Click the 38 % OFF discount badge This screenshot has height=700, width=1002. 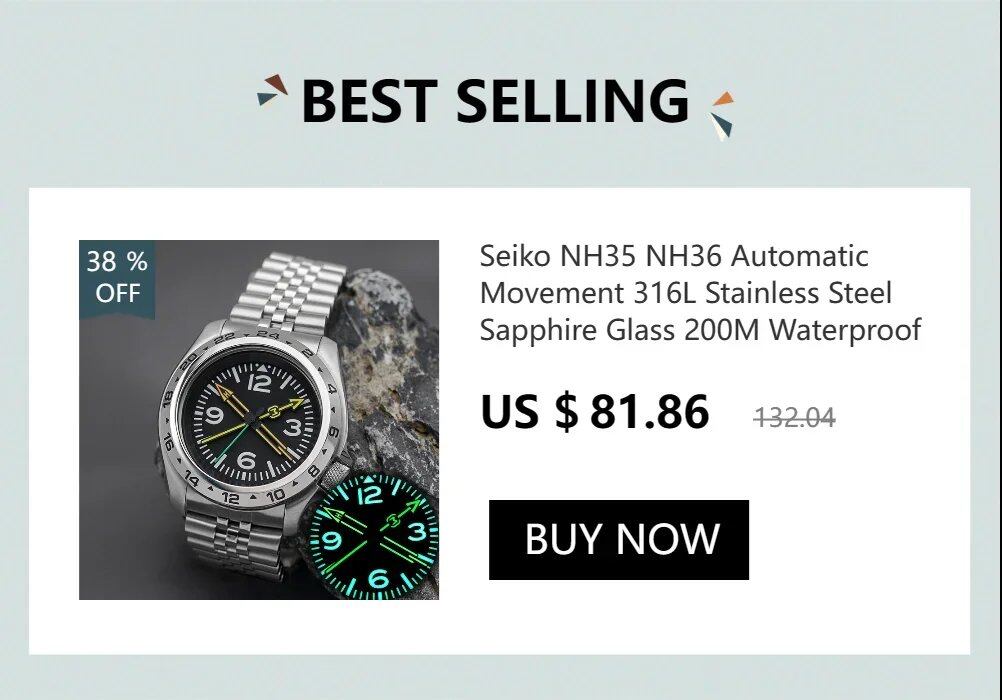117,278
